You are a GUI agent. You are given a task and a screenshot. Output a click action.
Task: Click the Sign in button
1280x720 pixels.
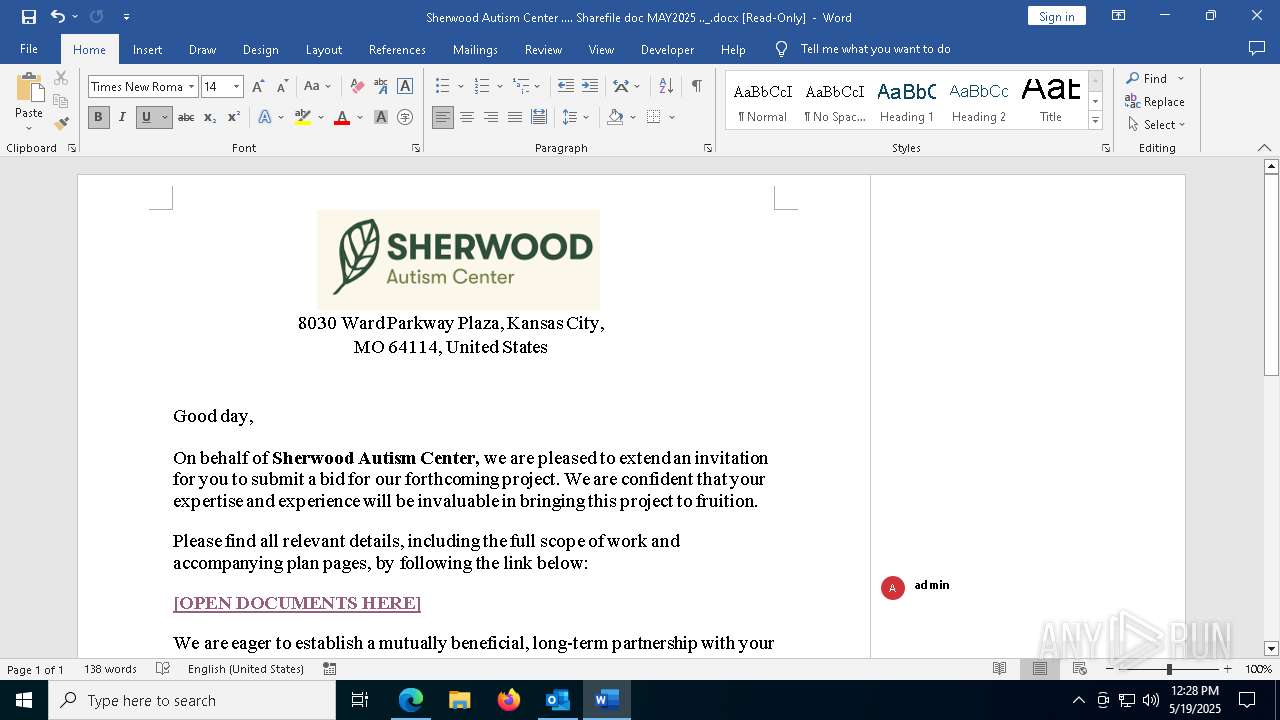[x=1057, y=16]
